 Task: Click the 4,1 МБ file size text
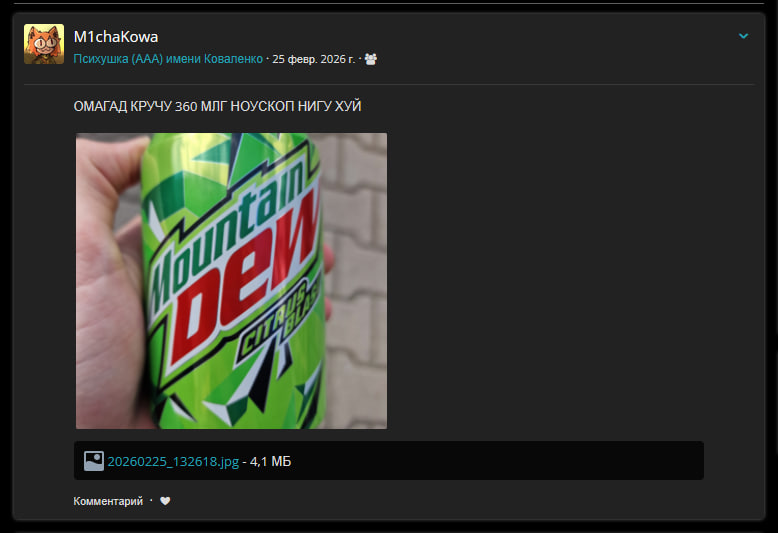click(x=271, y=461)
